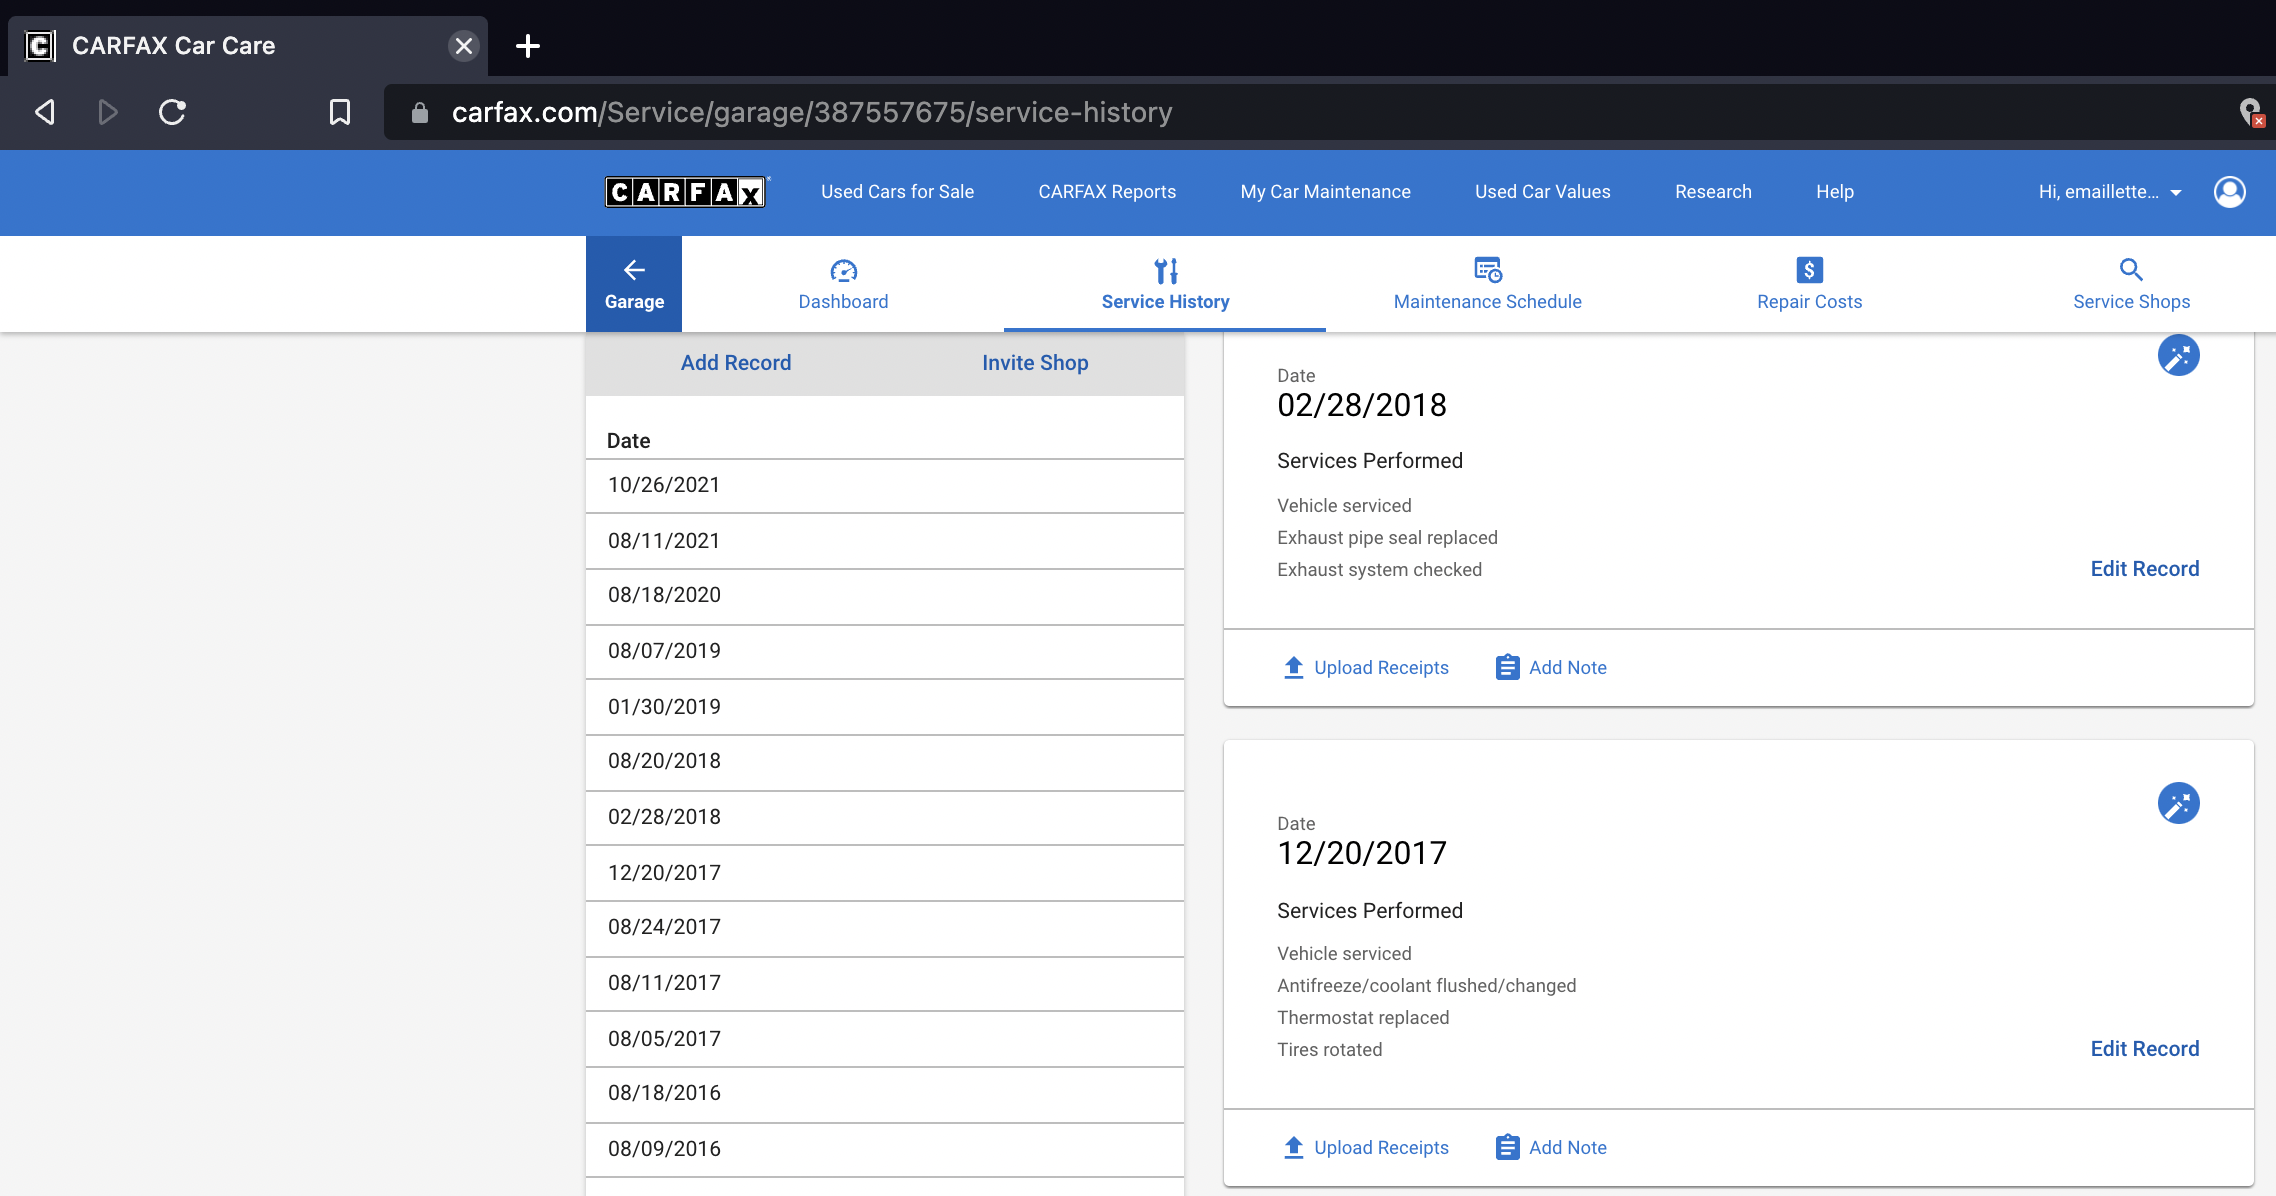Select the Service History tab

[x=1165, y=284]
